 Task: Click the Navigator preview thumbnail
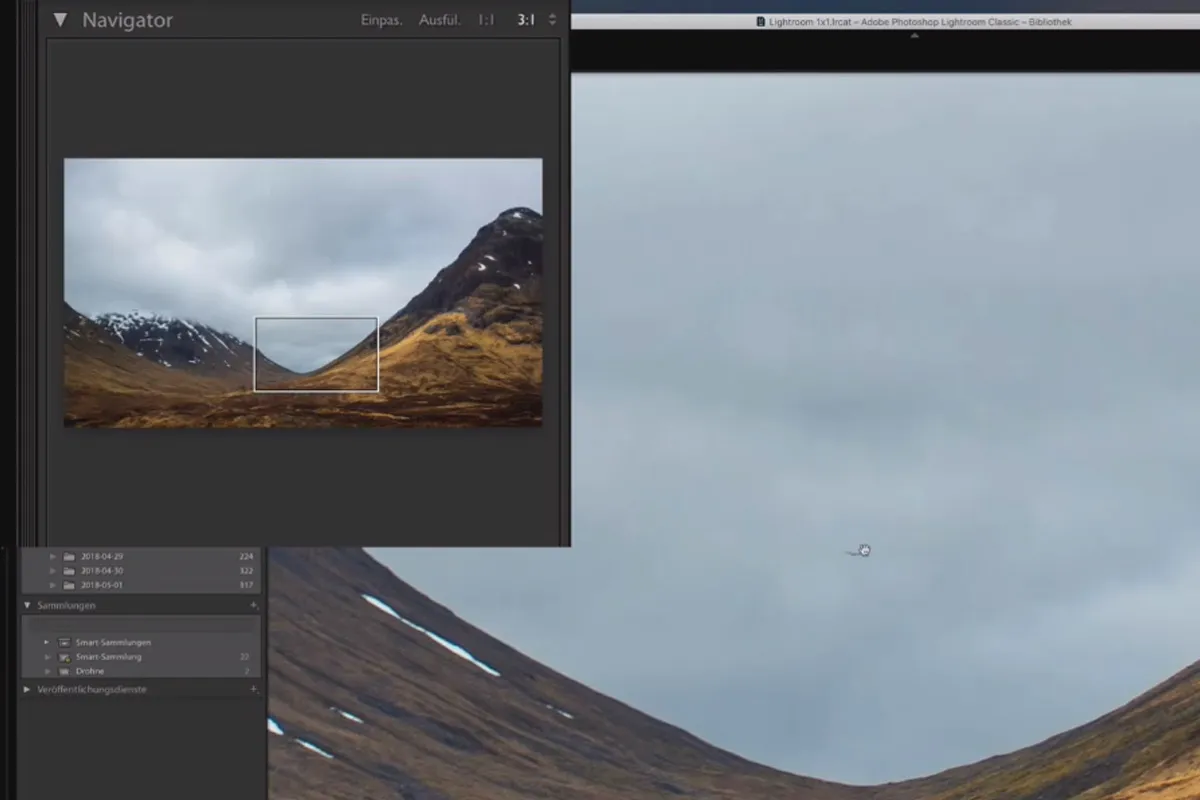(x=303, y=293)
